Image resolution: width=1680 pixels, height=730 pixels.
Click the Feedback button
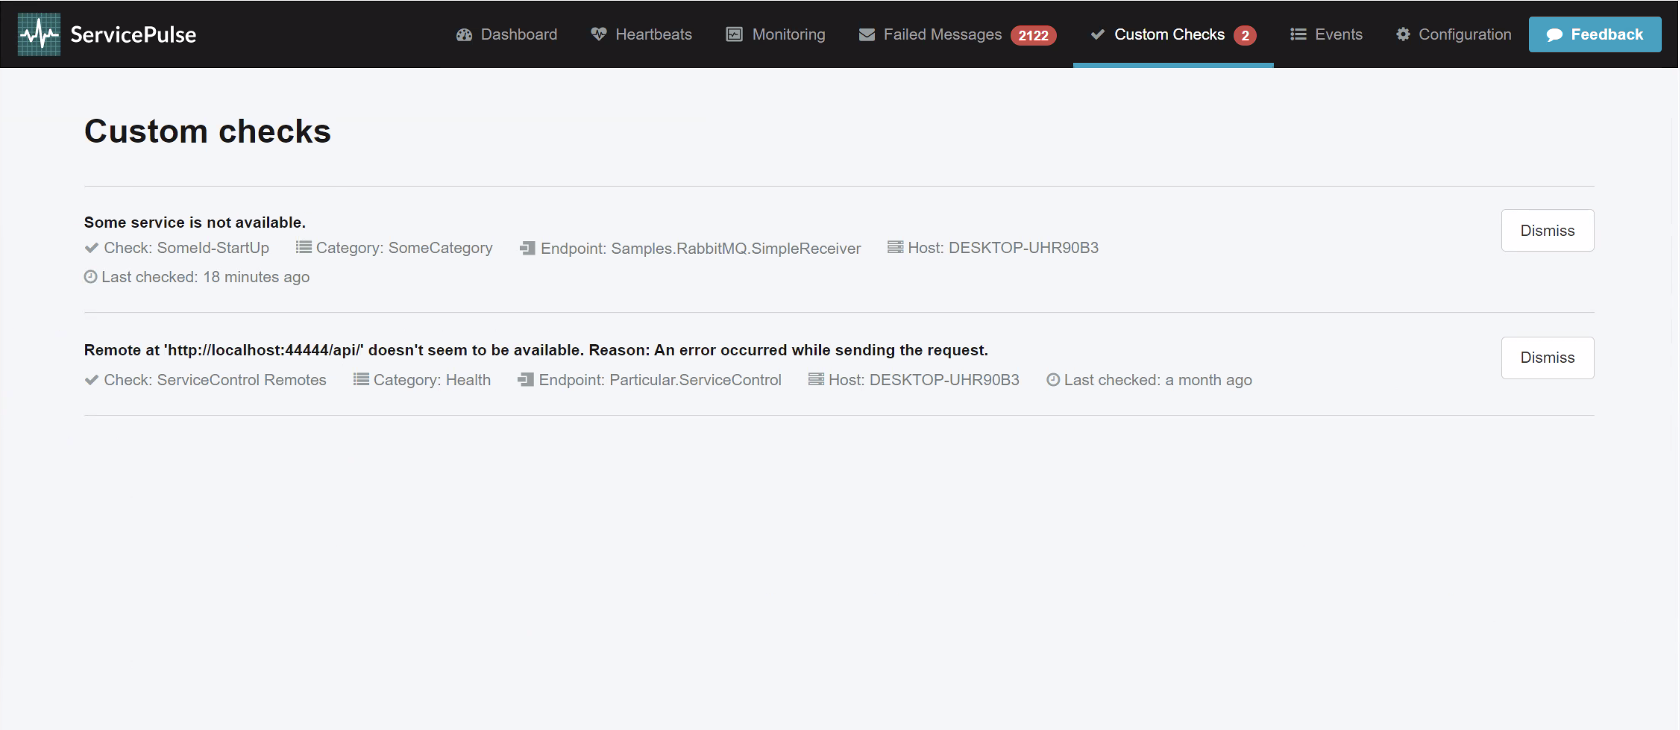[1595, 34]
